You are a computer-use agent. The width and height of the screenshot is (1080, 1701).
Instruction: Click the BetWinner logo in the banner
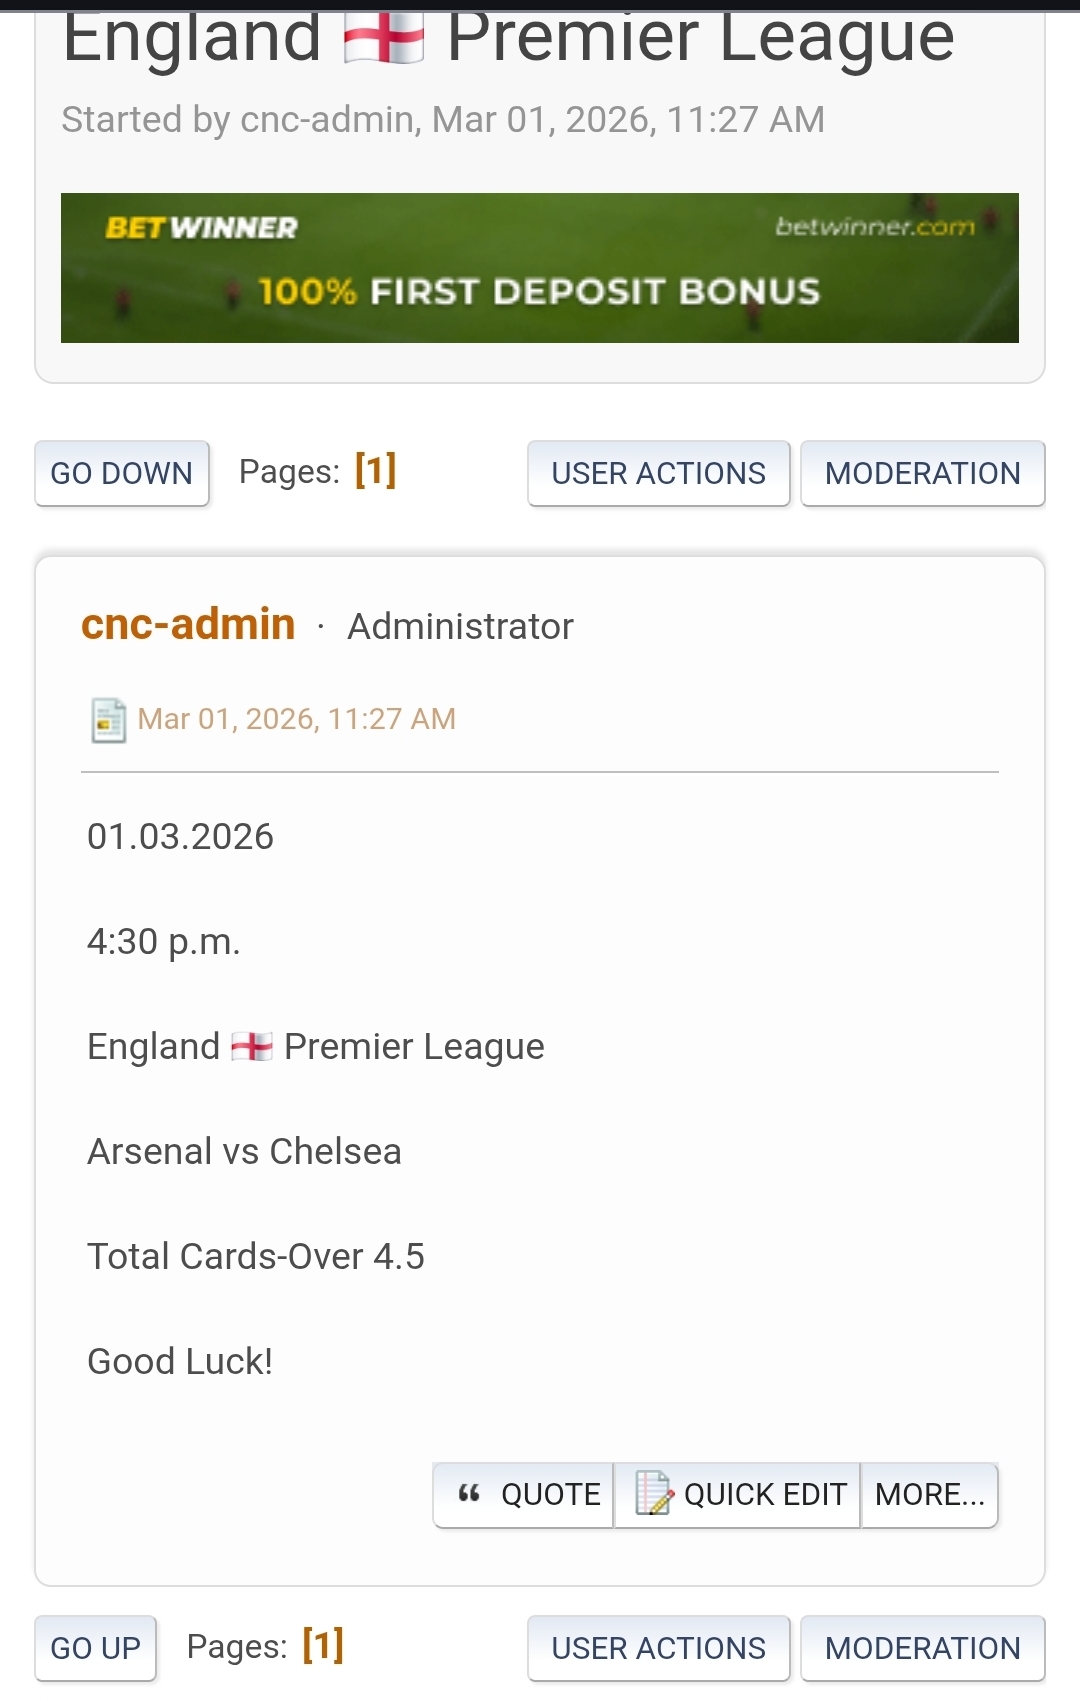point(202,228)
